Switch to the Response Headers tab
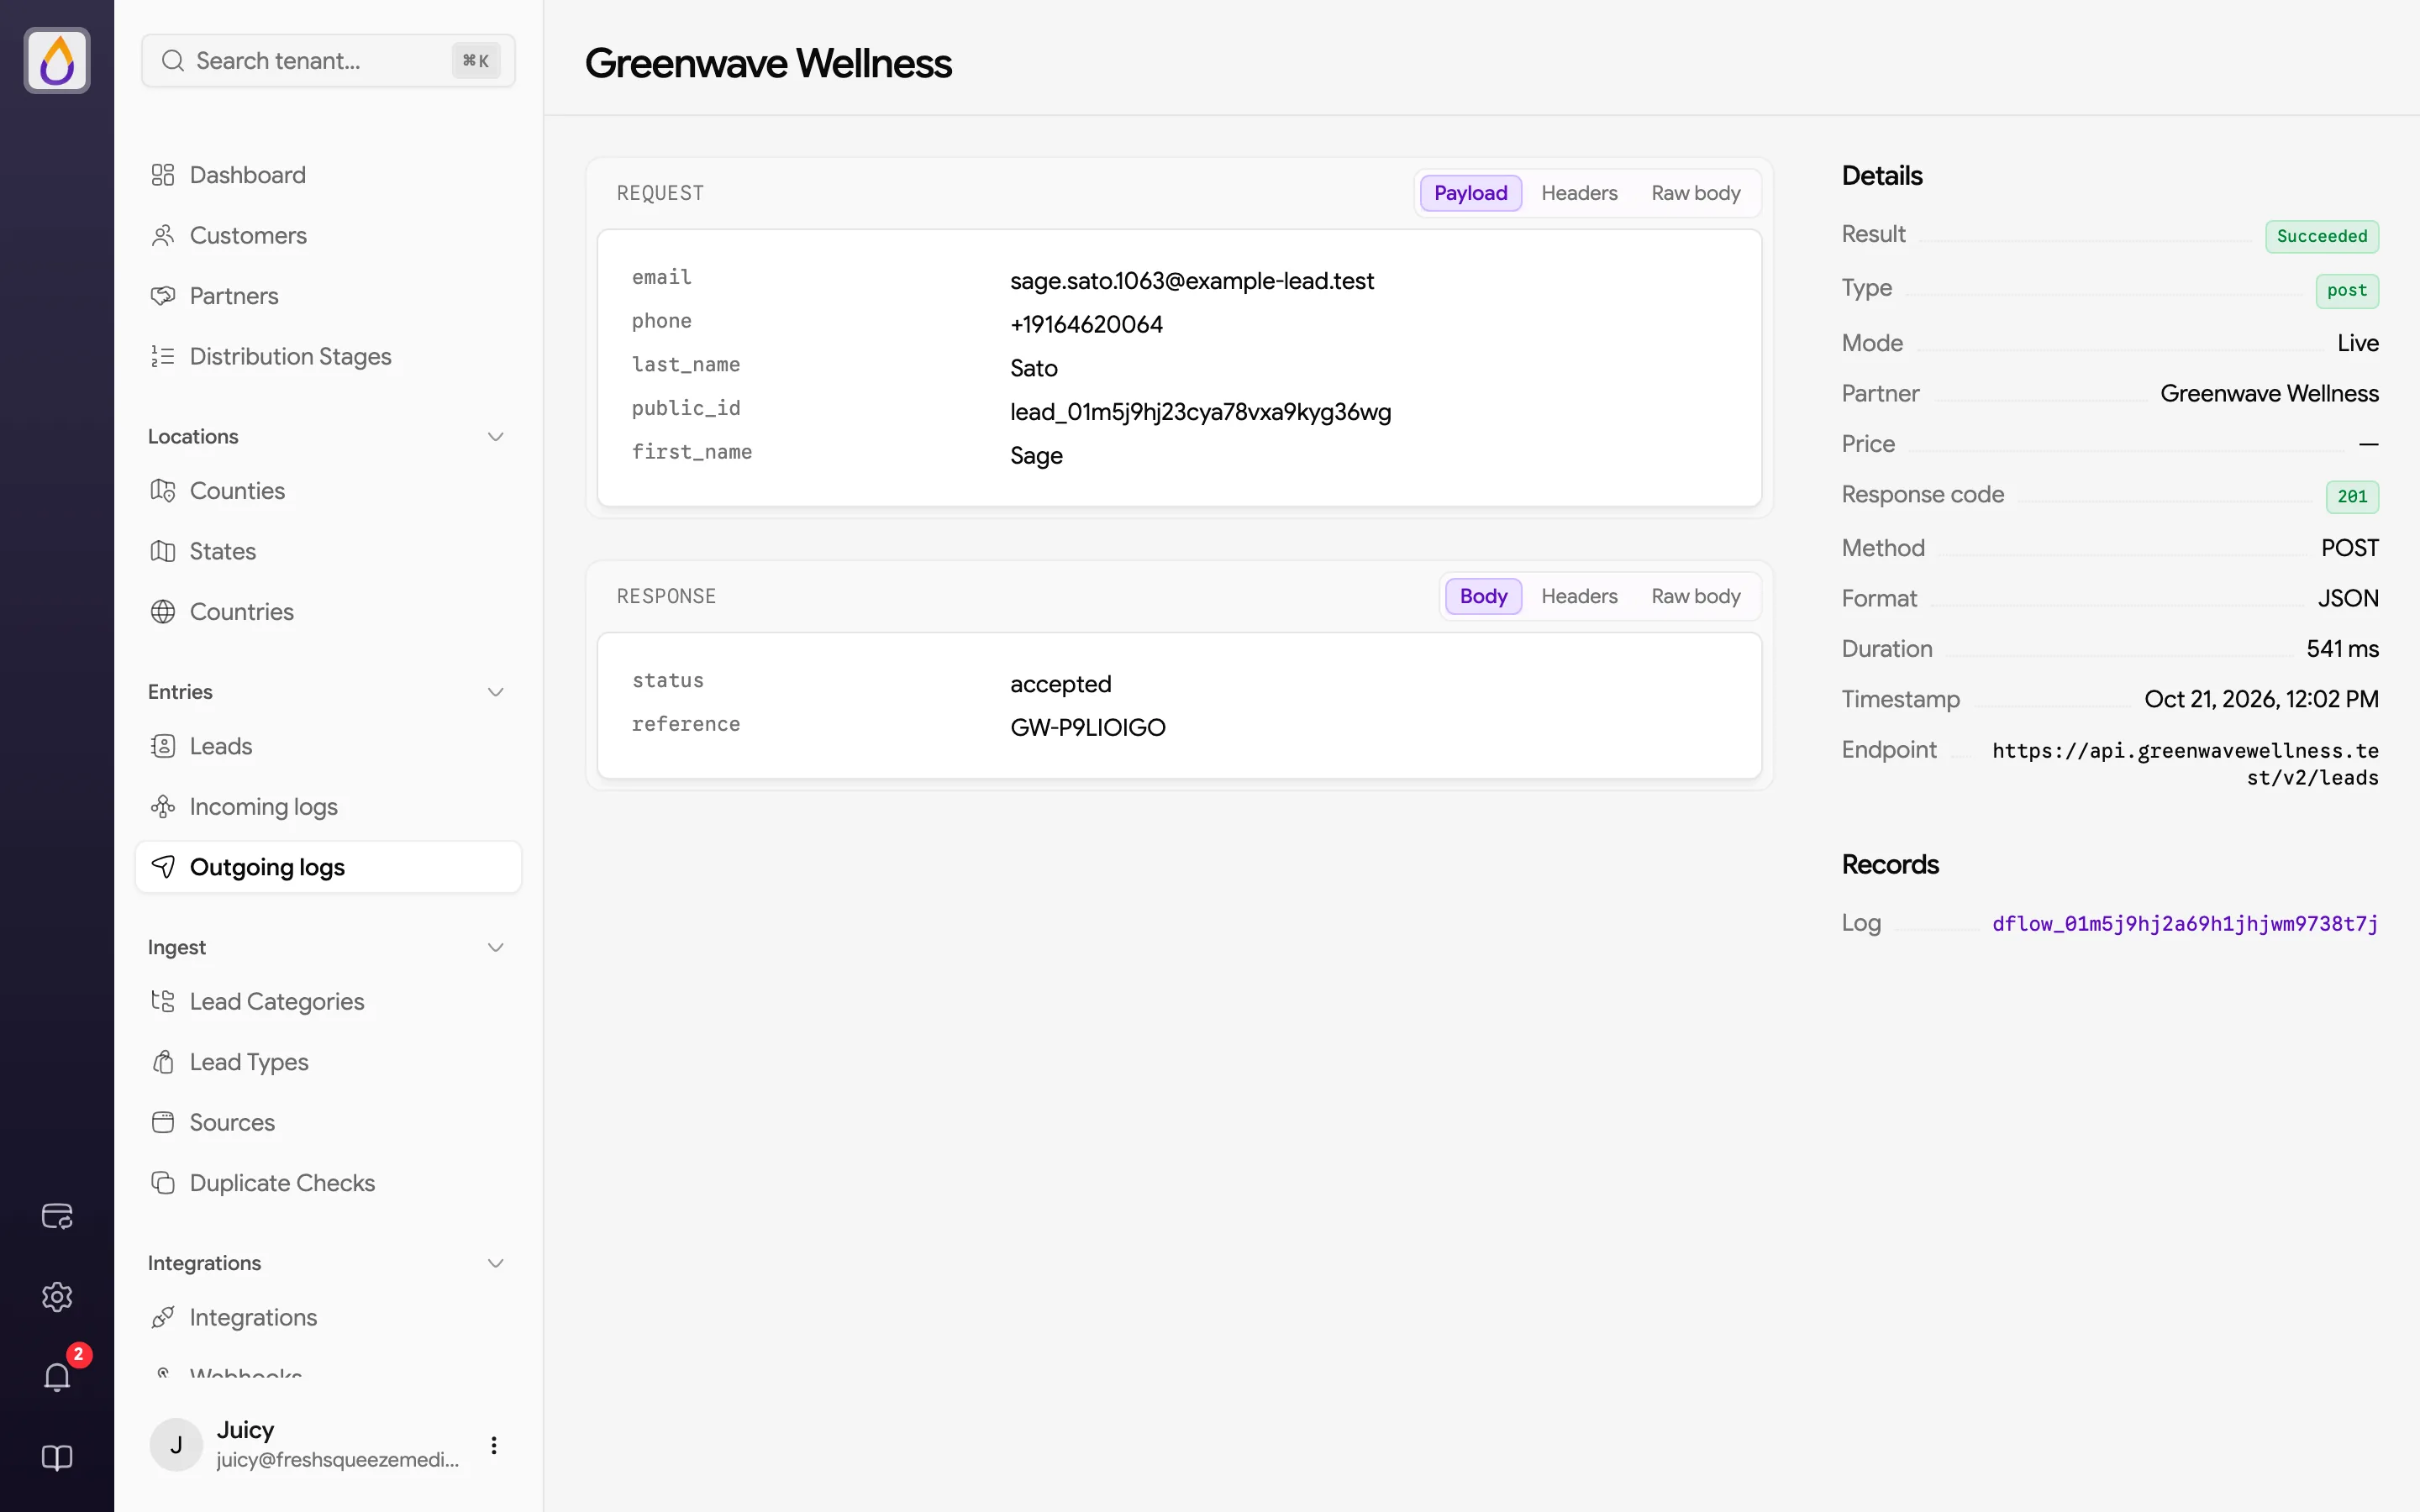2420x1512 pixels. pyautogui.click(x=1579, y=596)
